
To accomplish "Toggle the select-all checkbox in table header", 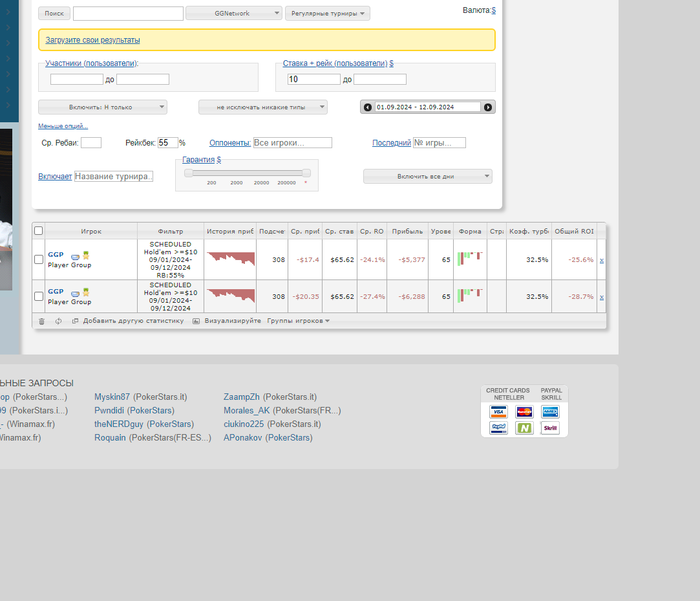I will [39, 231].
